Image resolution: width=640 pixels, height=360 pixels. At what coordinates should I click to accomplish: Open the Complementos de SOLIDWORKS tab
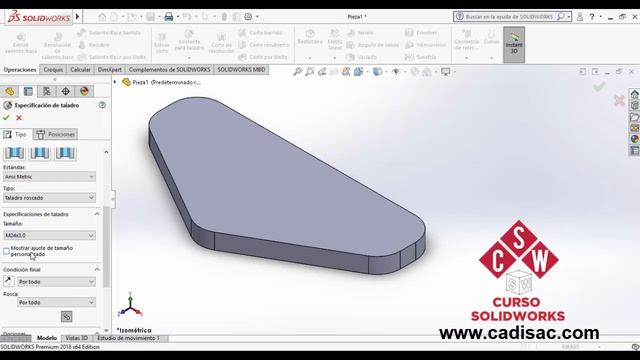169,70
